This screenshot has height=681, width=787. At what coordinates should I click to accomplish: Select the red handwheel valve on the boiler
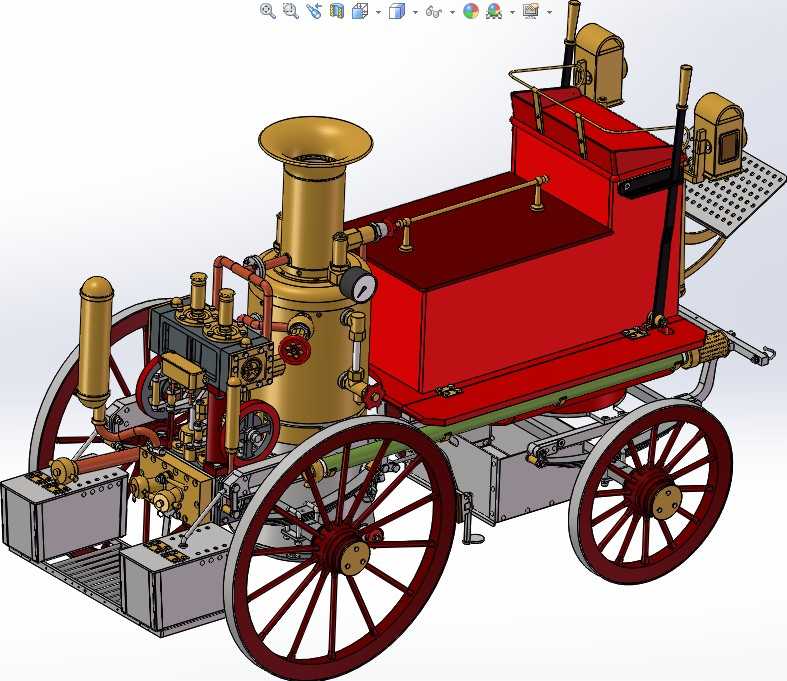(294, 350)
